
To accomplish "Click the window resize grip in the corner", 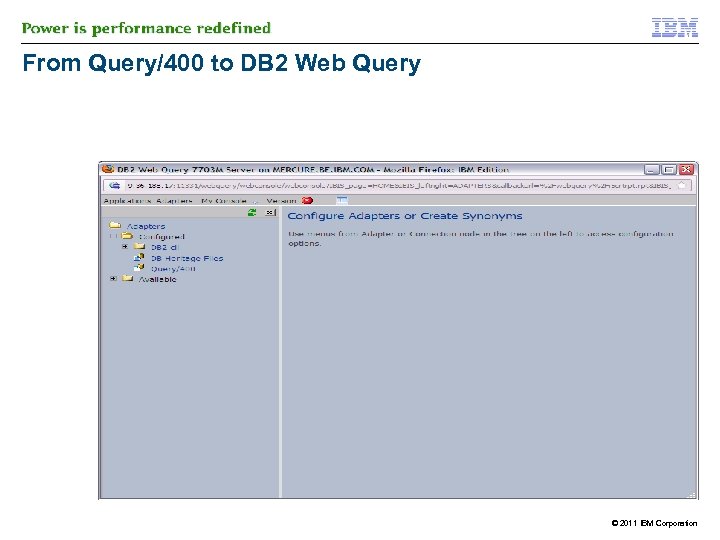I will point(692,495).
